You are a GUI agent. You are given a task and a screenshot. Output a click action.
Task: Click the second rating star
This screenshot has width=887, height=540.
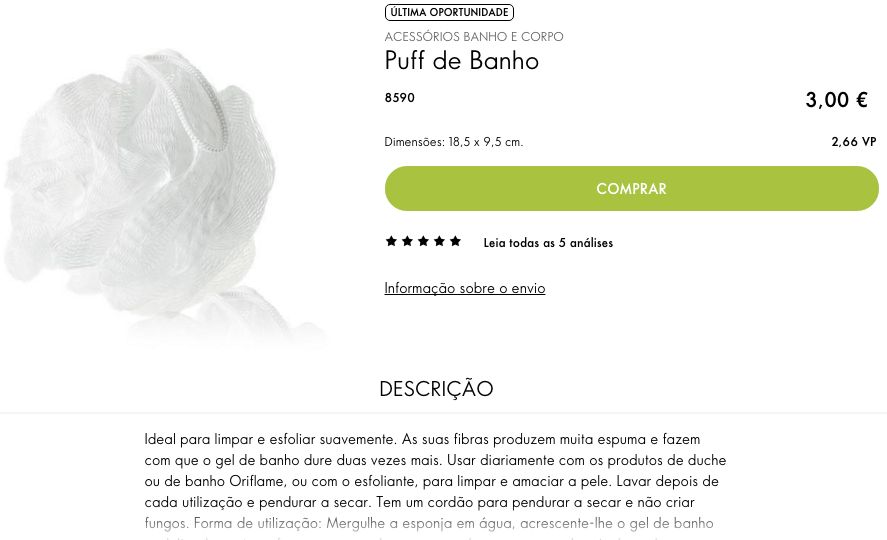(407, 241)
